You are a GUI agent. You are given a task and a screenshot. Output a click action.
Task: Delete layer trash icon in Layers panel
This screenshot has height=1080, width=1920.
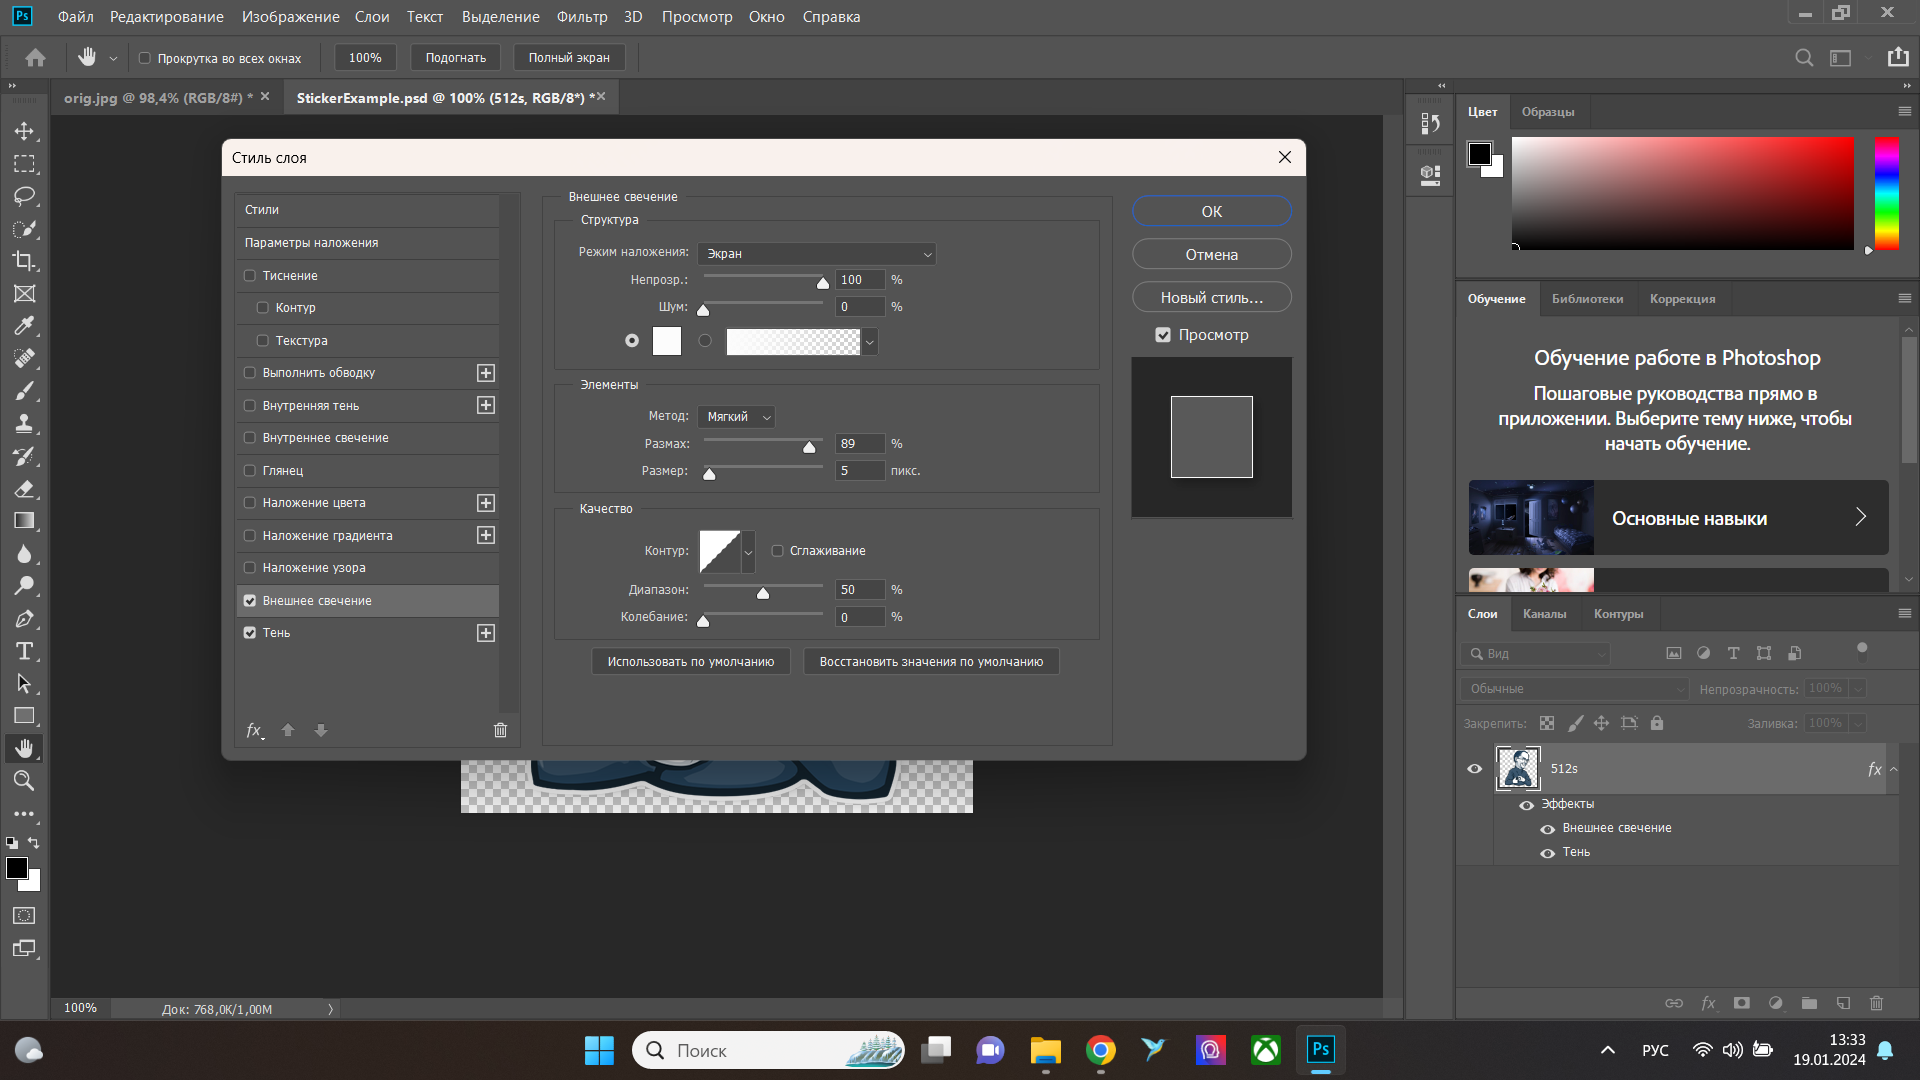1876,1003
